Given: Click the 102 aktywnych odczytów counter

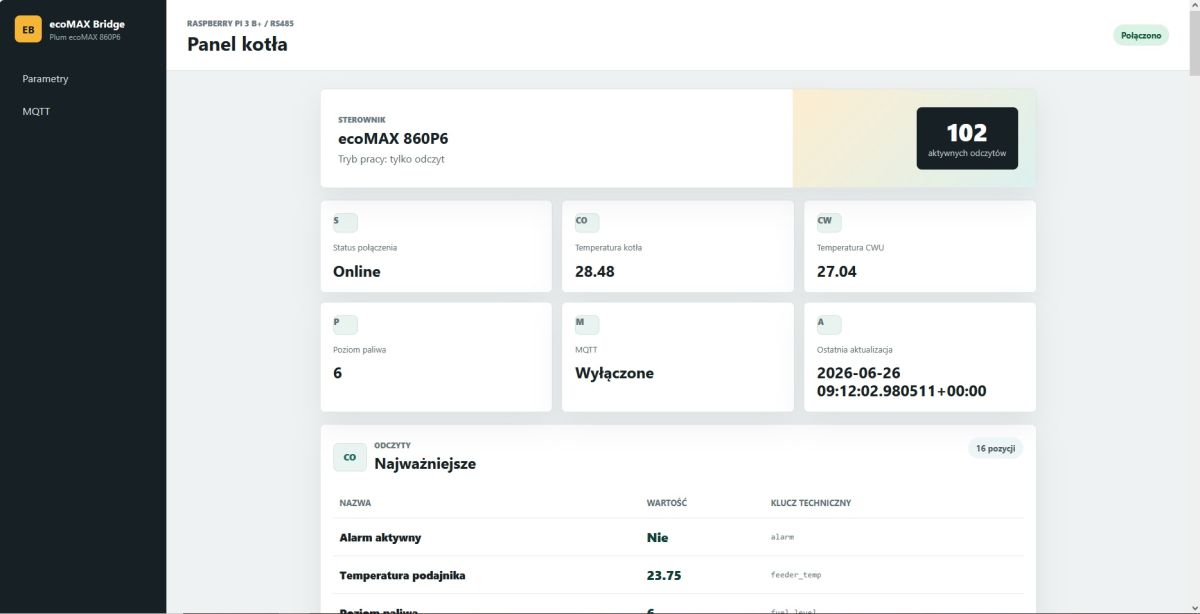Looking at the screenshot, I should coord(967,138).
